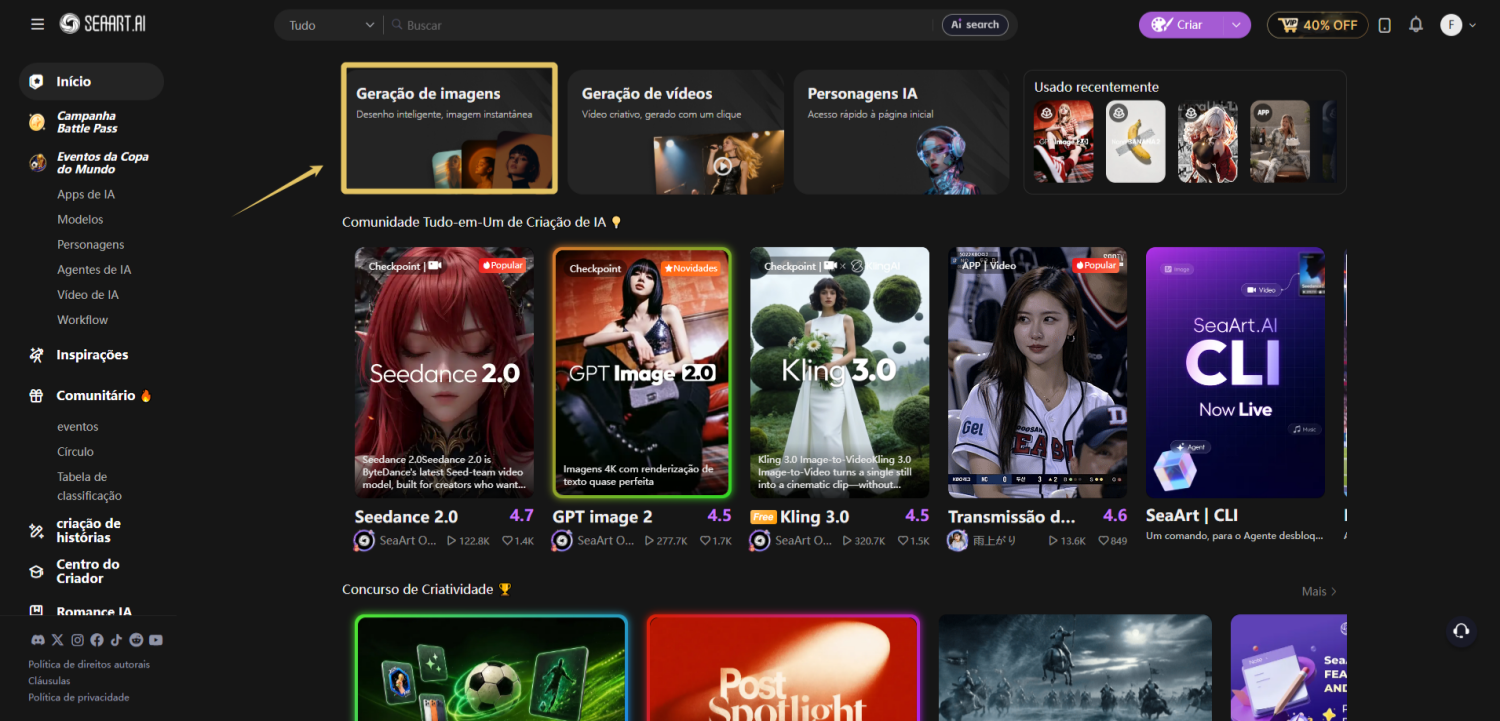1500x721 pixels.
Task: Open the TikTok social link
Action: coord(116,640)
